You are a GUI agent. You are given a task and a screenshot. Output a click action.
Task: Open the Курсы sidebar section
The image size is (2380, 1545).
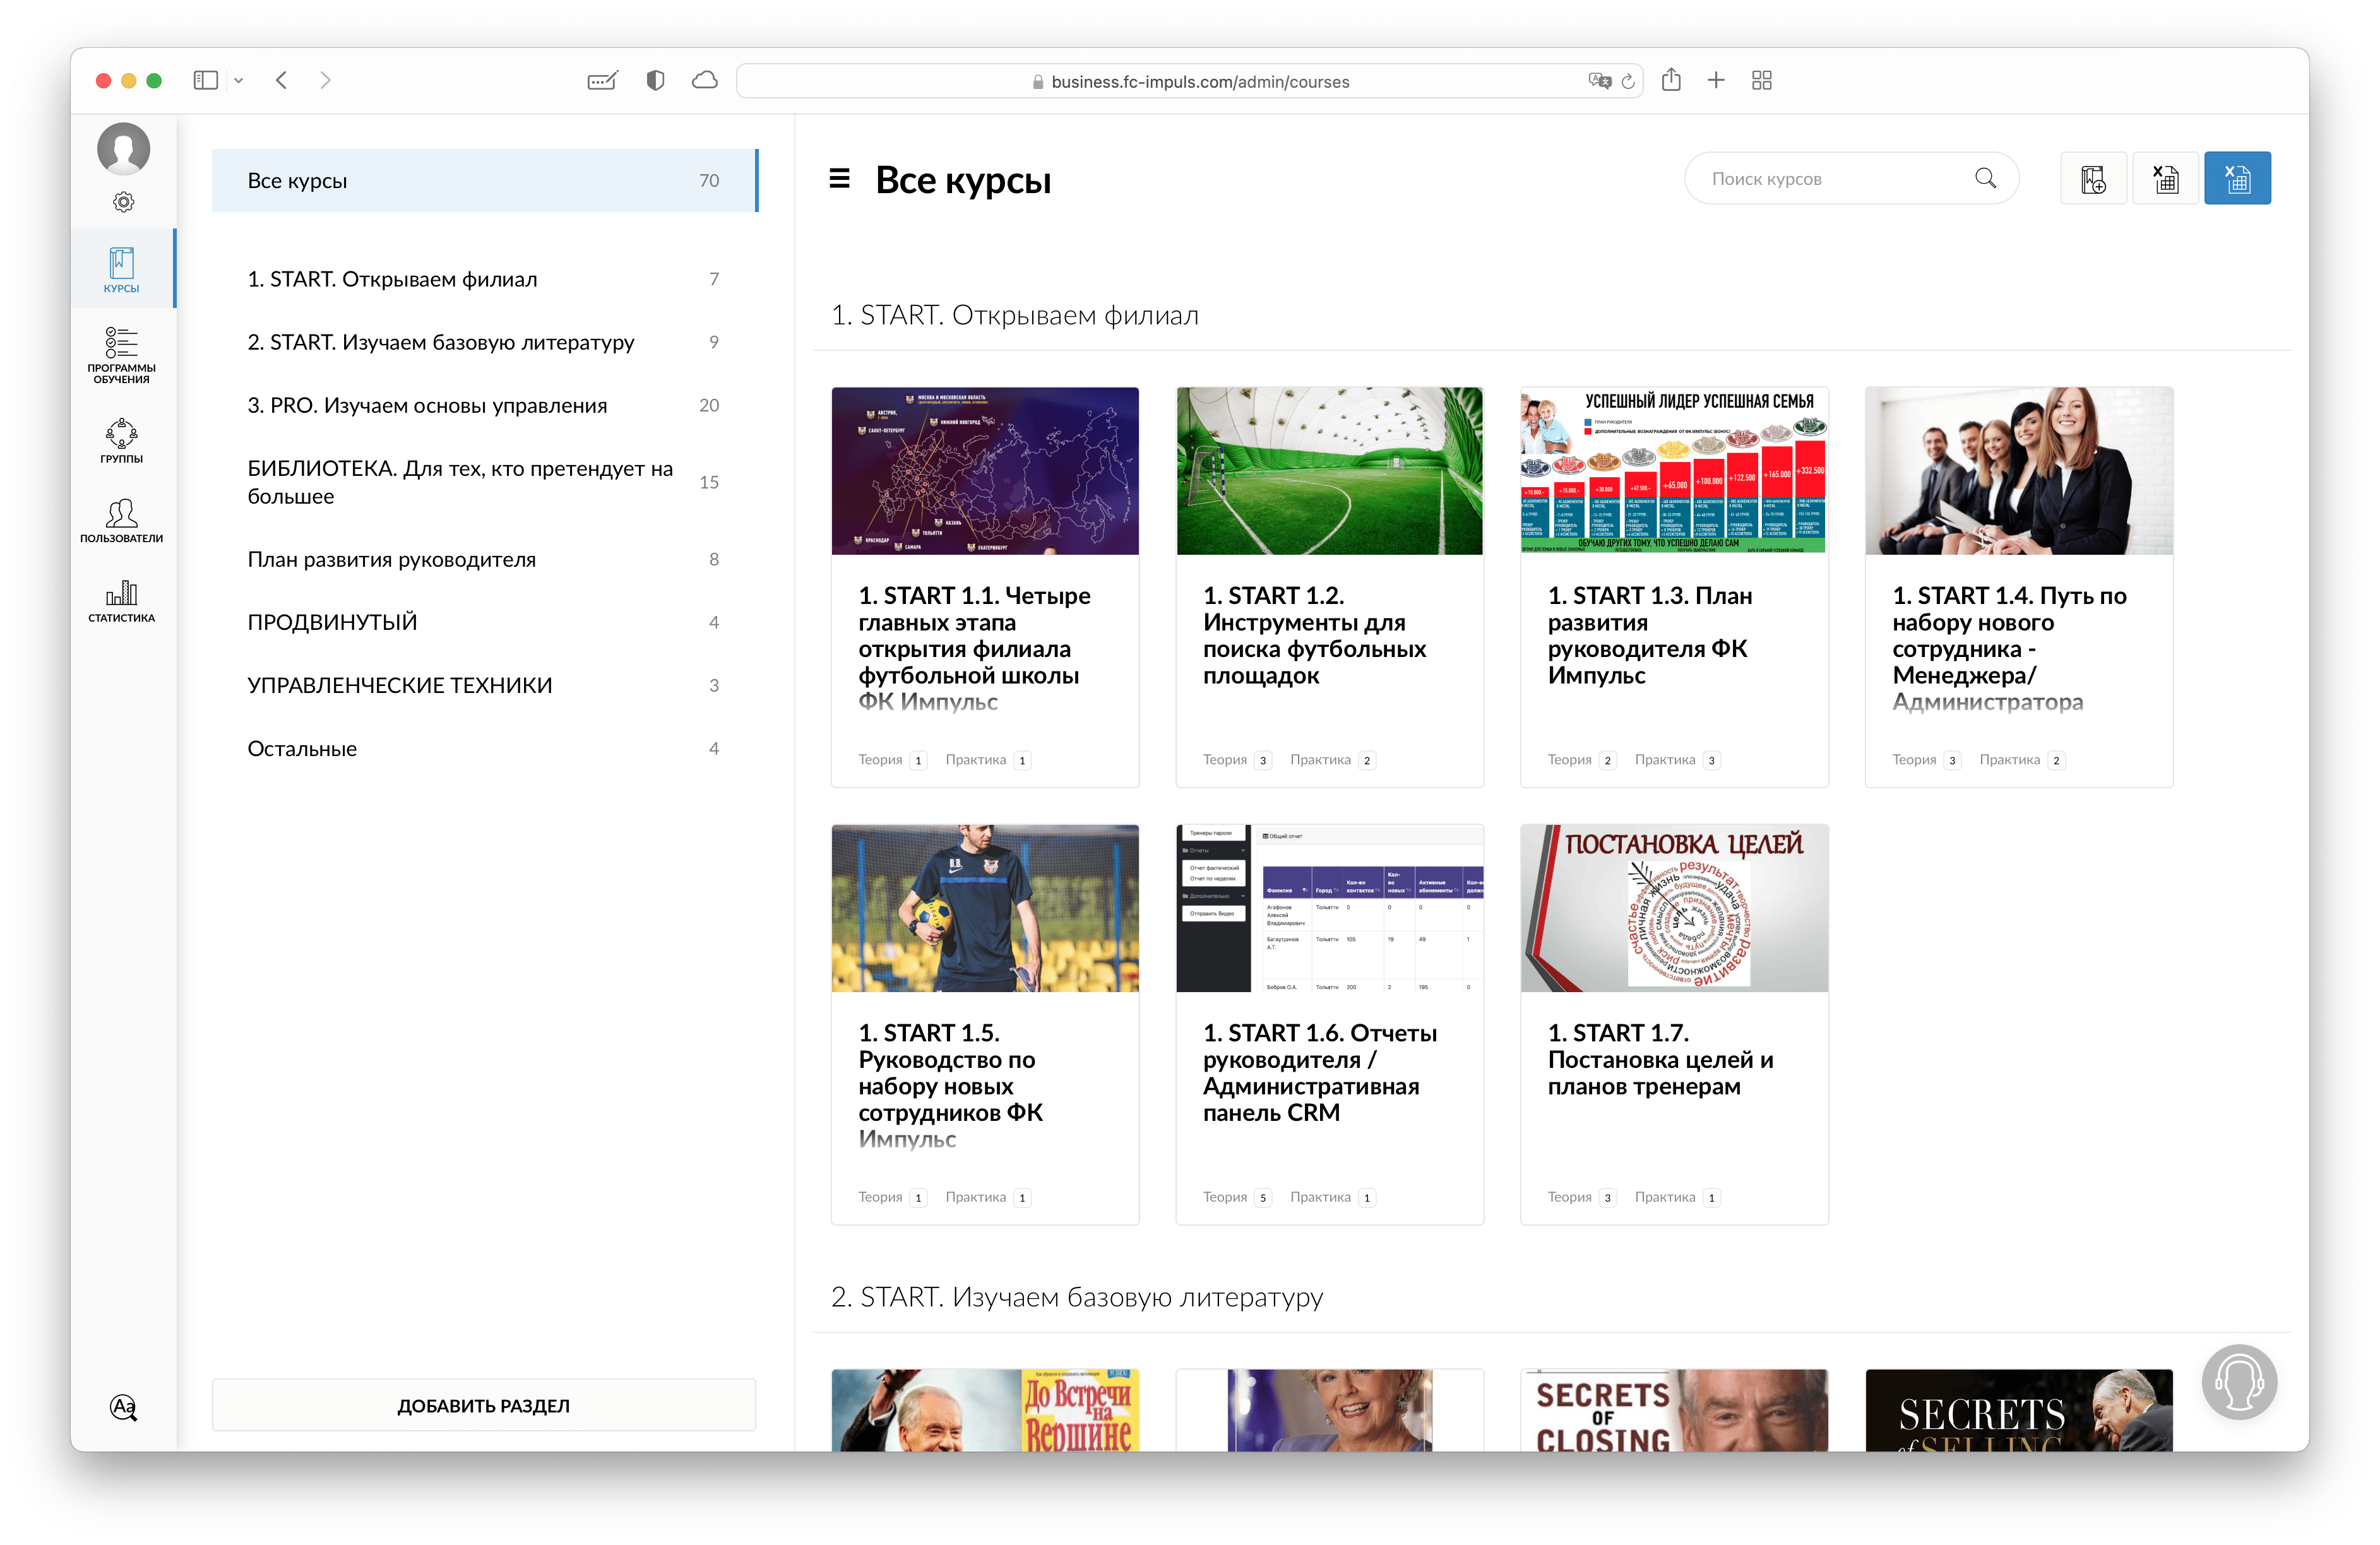[x=121, y=269]
